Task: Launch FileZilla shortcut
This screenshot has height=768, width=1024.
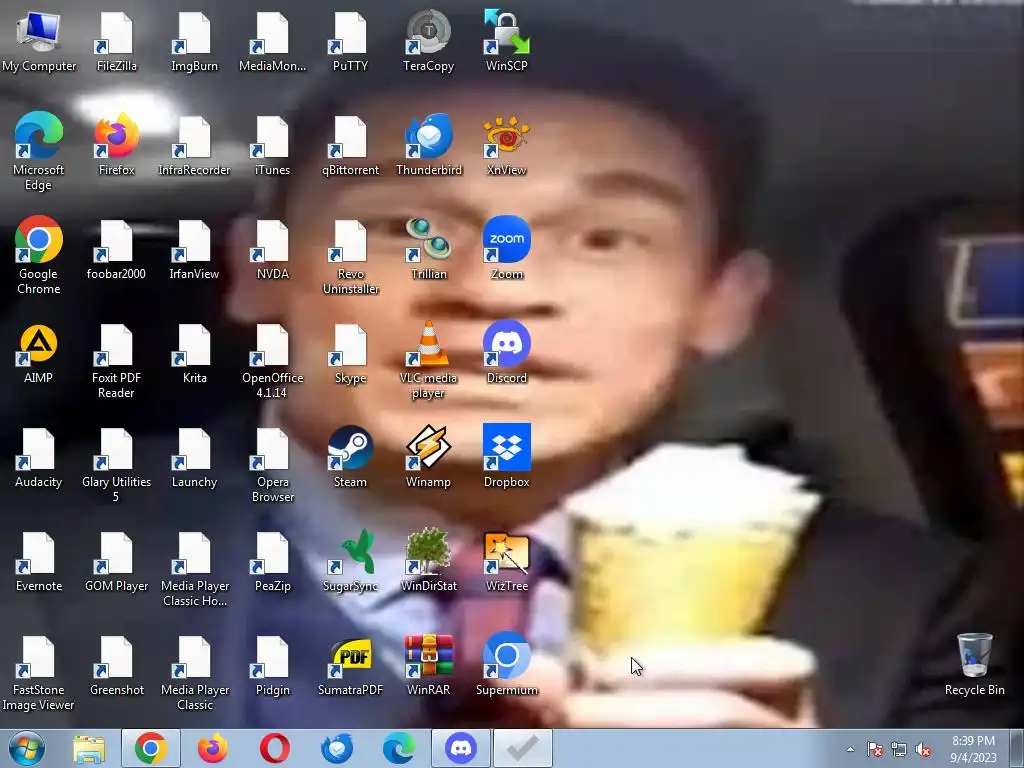Action: 116,40
